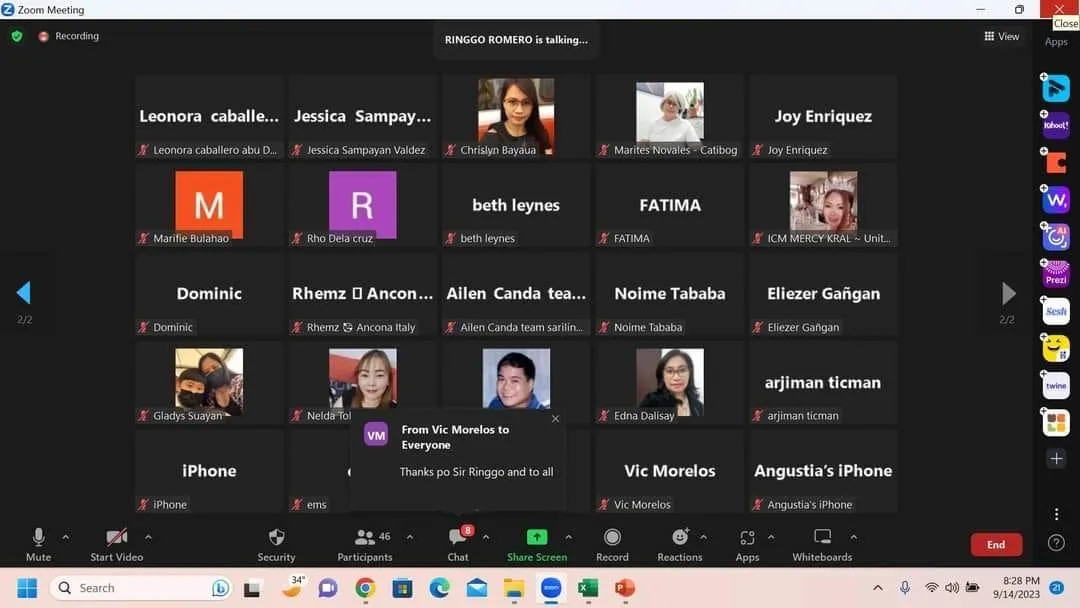Go to next gallery page with right arrow
The image size is (1080, 608).
(1008, 293)
